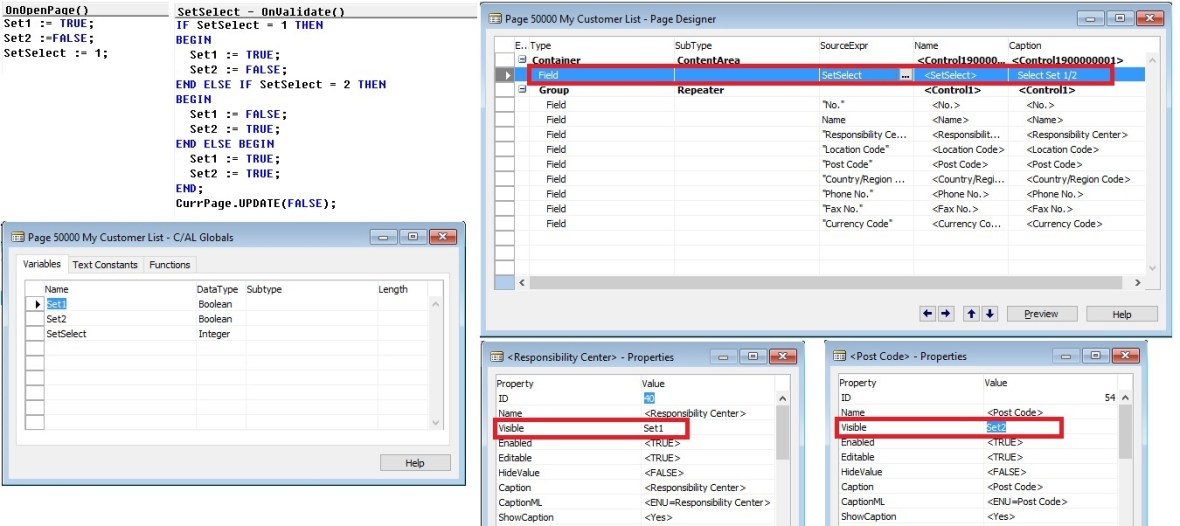Select the row marker for the Set1 variable

click(35, 304)
